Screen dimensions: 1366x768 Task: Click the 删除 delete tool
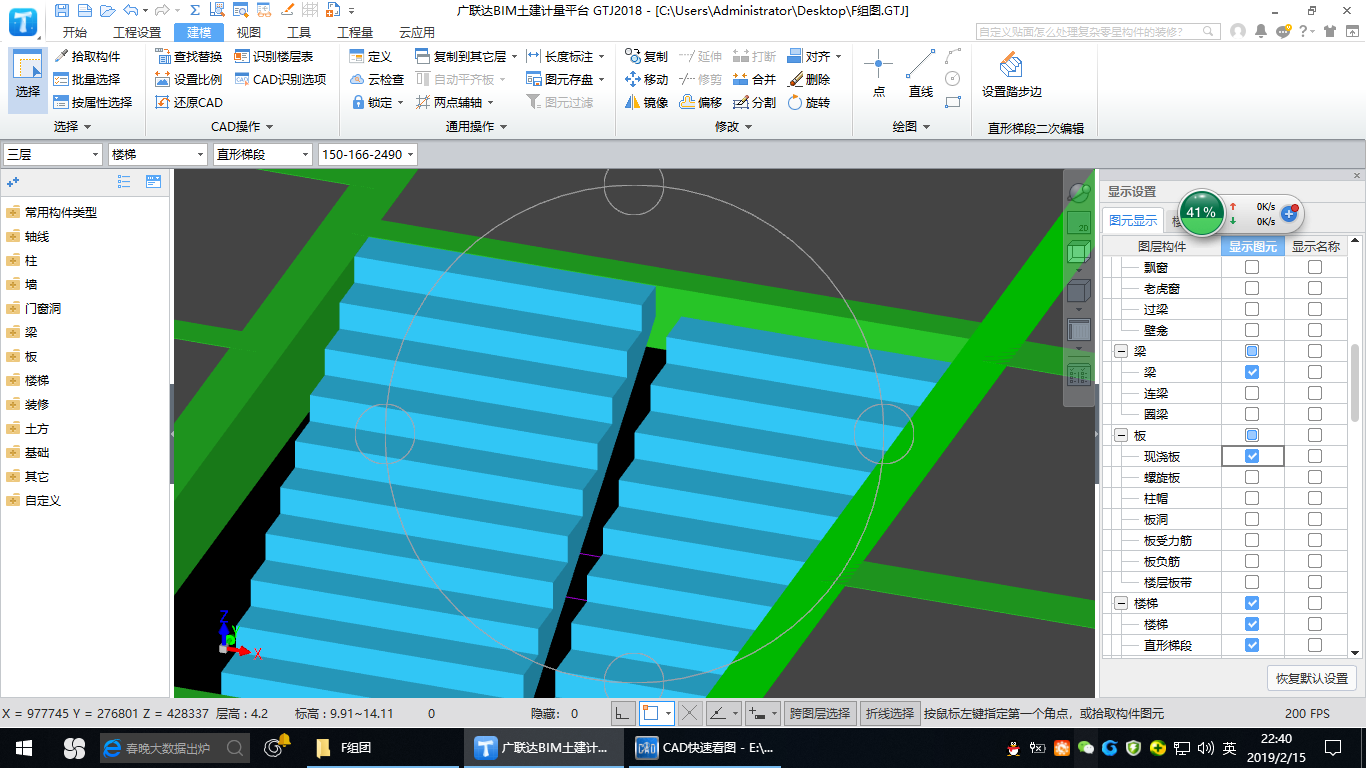pos(808,79)
